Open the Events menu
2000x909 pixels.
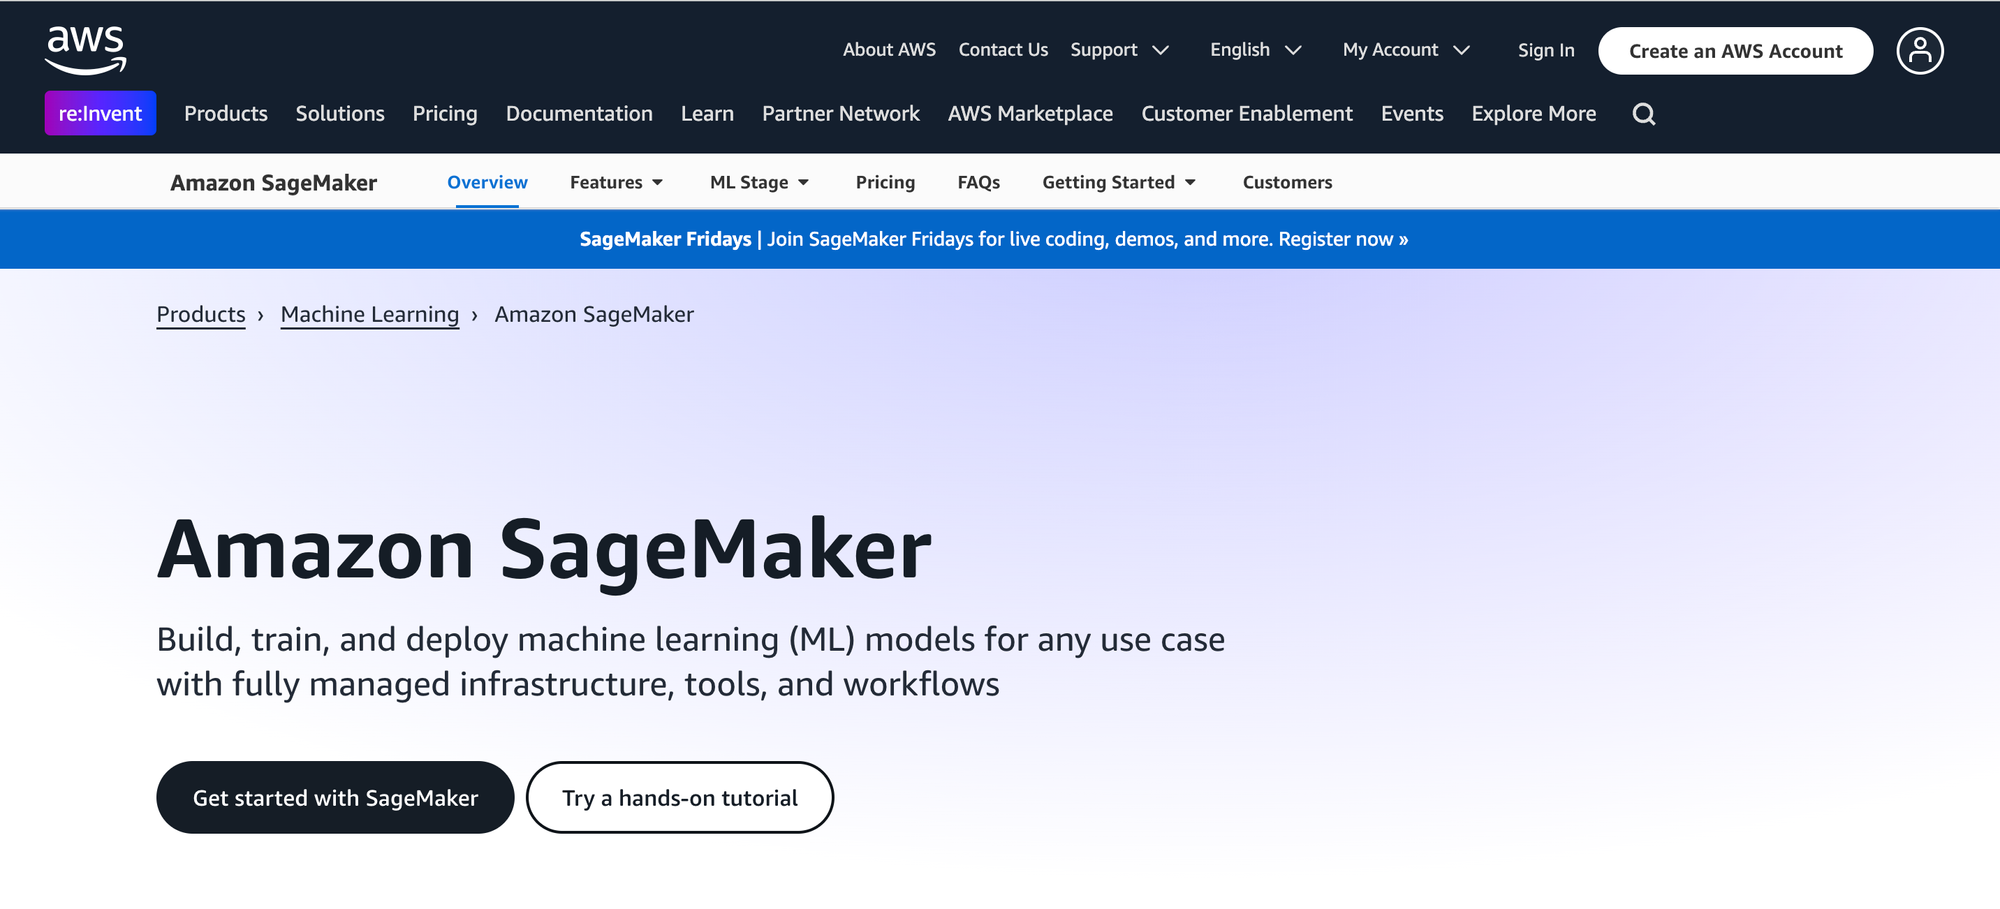(x=1412, y=114)
